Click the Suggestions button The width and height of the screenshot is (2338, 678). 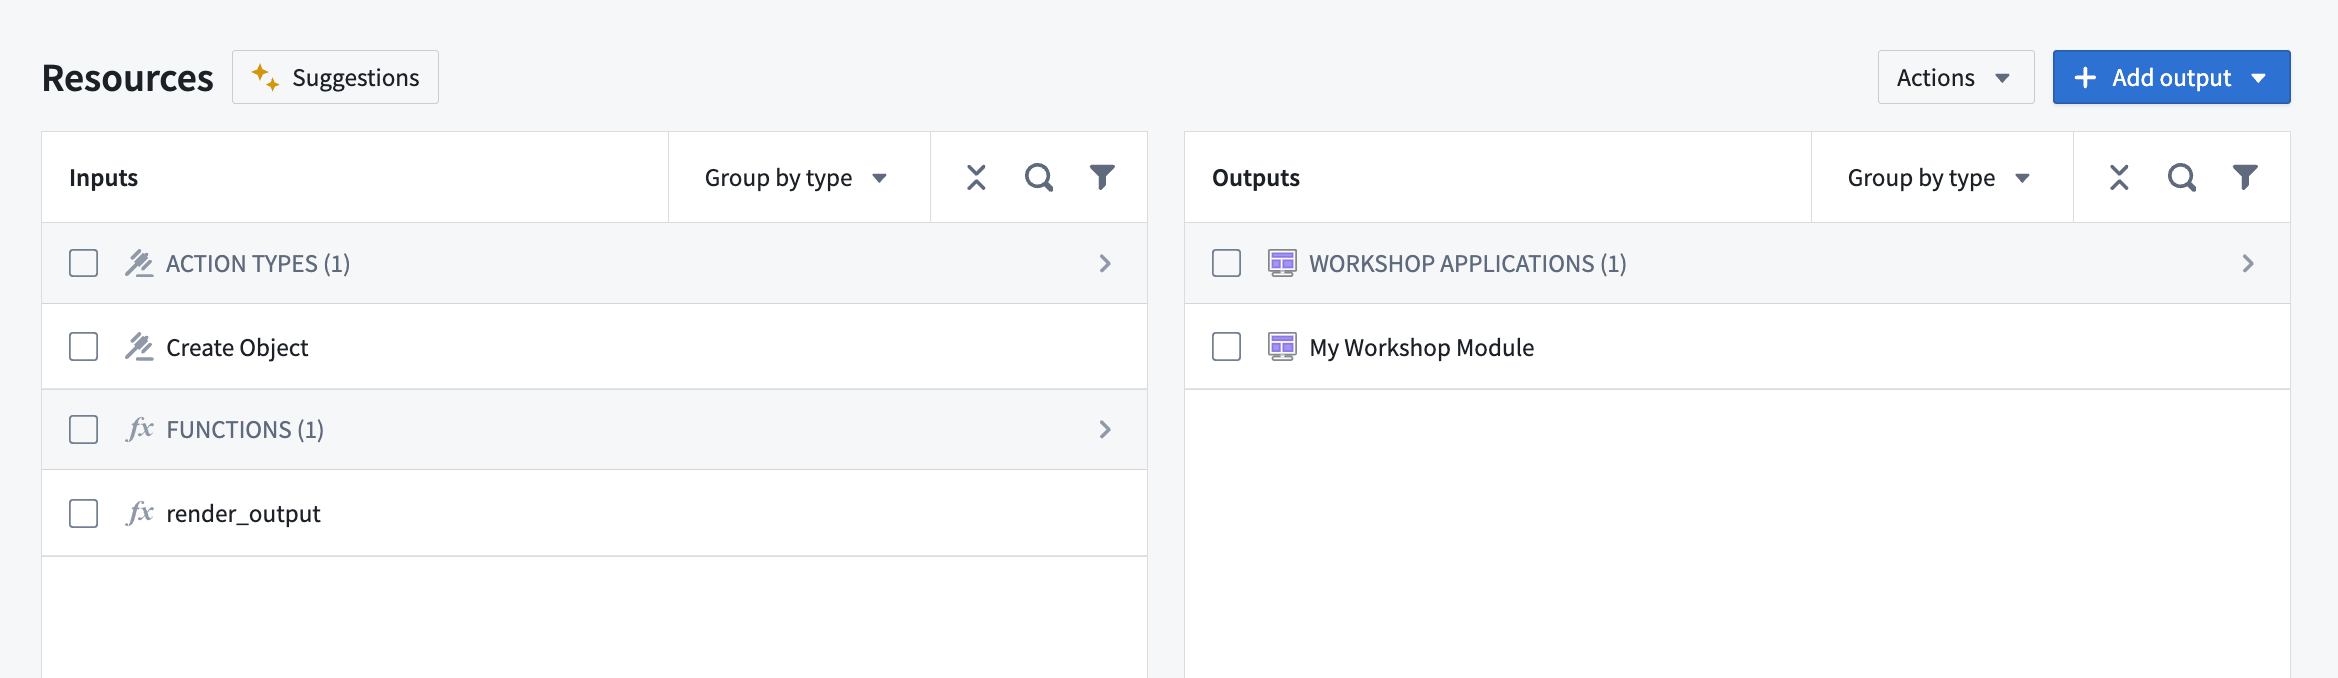tap(335, 77)
